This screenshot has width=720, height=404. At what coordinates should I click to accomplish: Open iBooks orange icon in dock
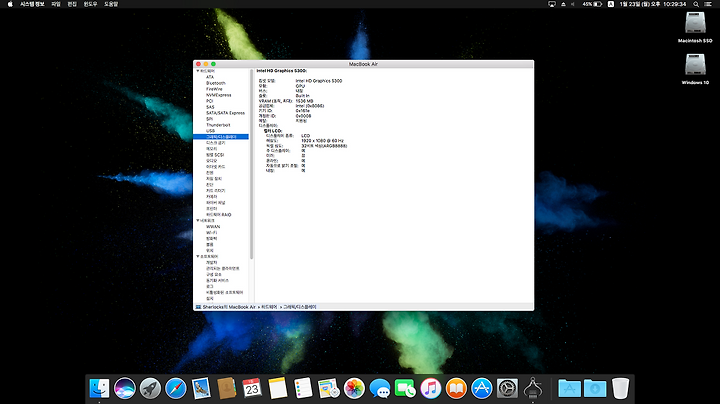[x=456, y=388]
